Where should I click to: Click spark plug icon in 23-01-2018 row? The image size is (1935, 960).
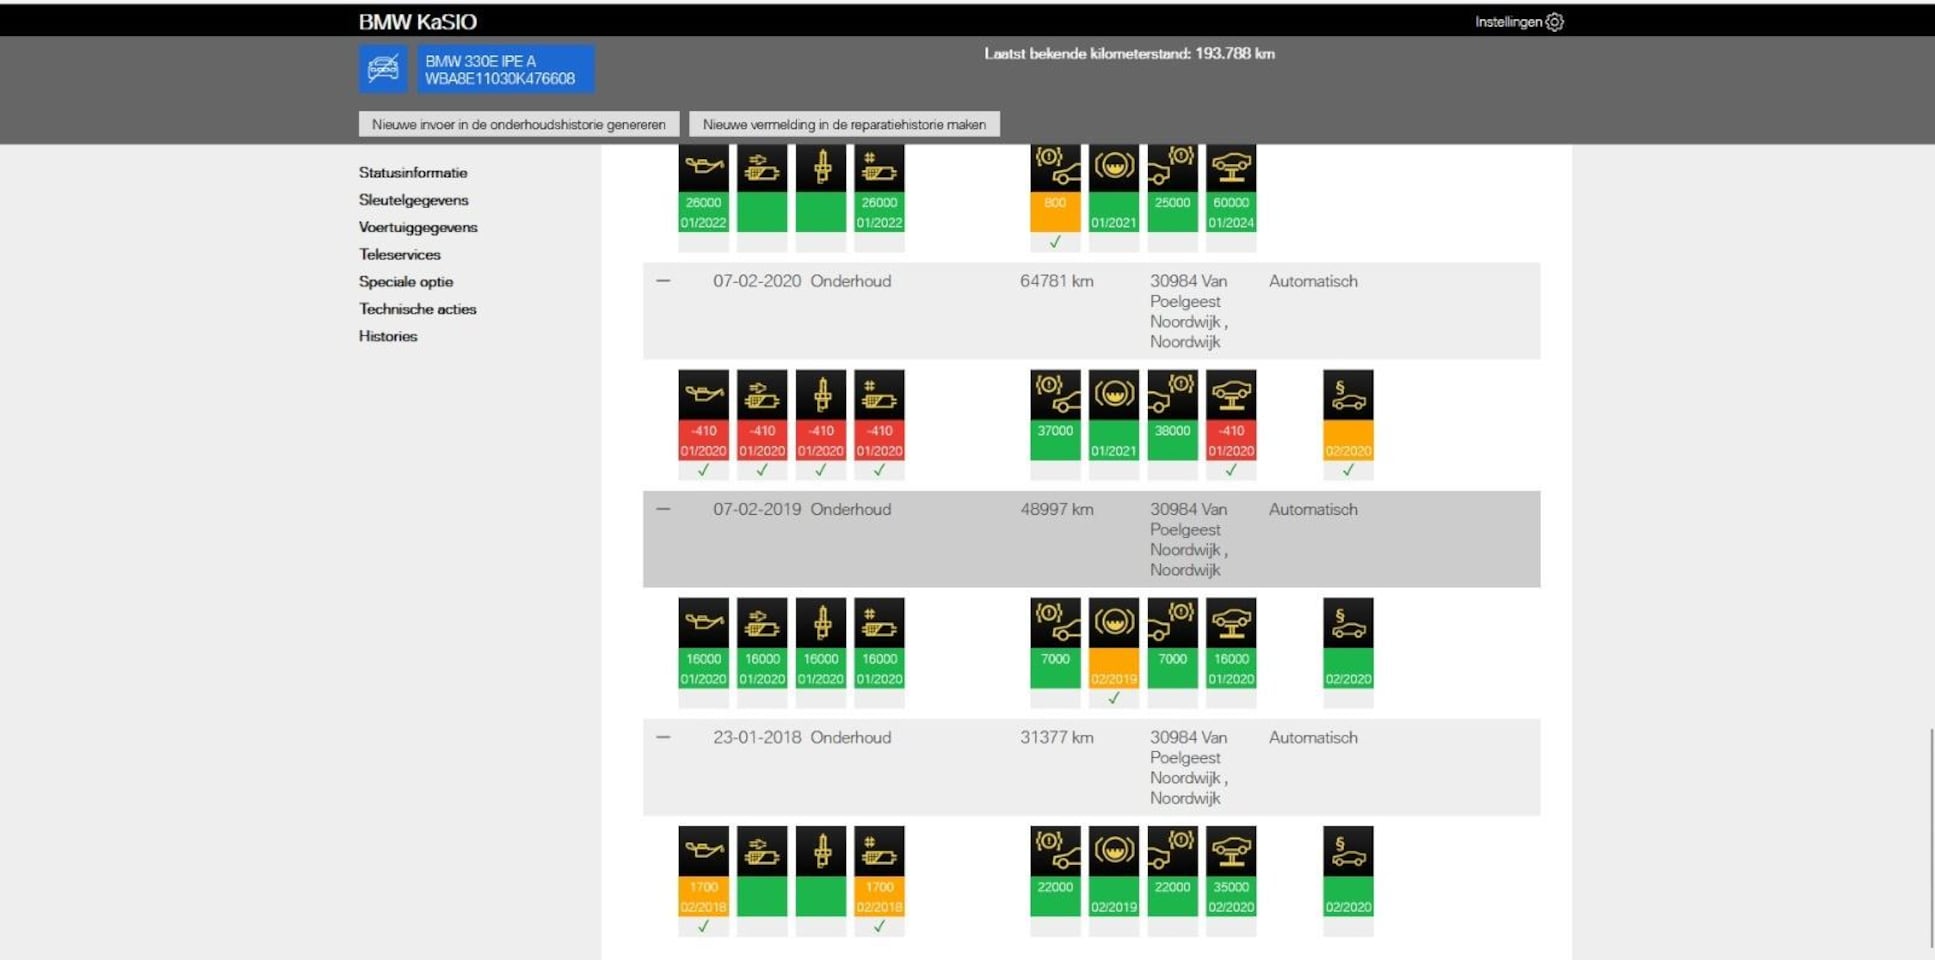(x=821, y=851)
